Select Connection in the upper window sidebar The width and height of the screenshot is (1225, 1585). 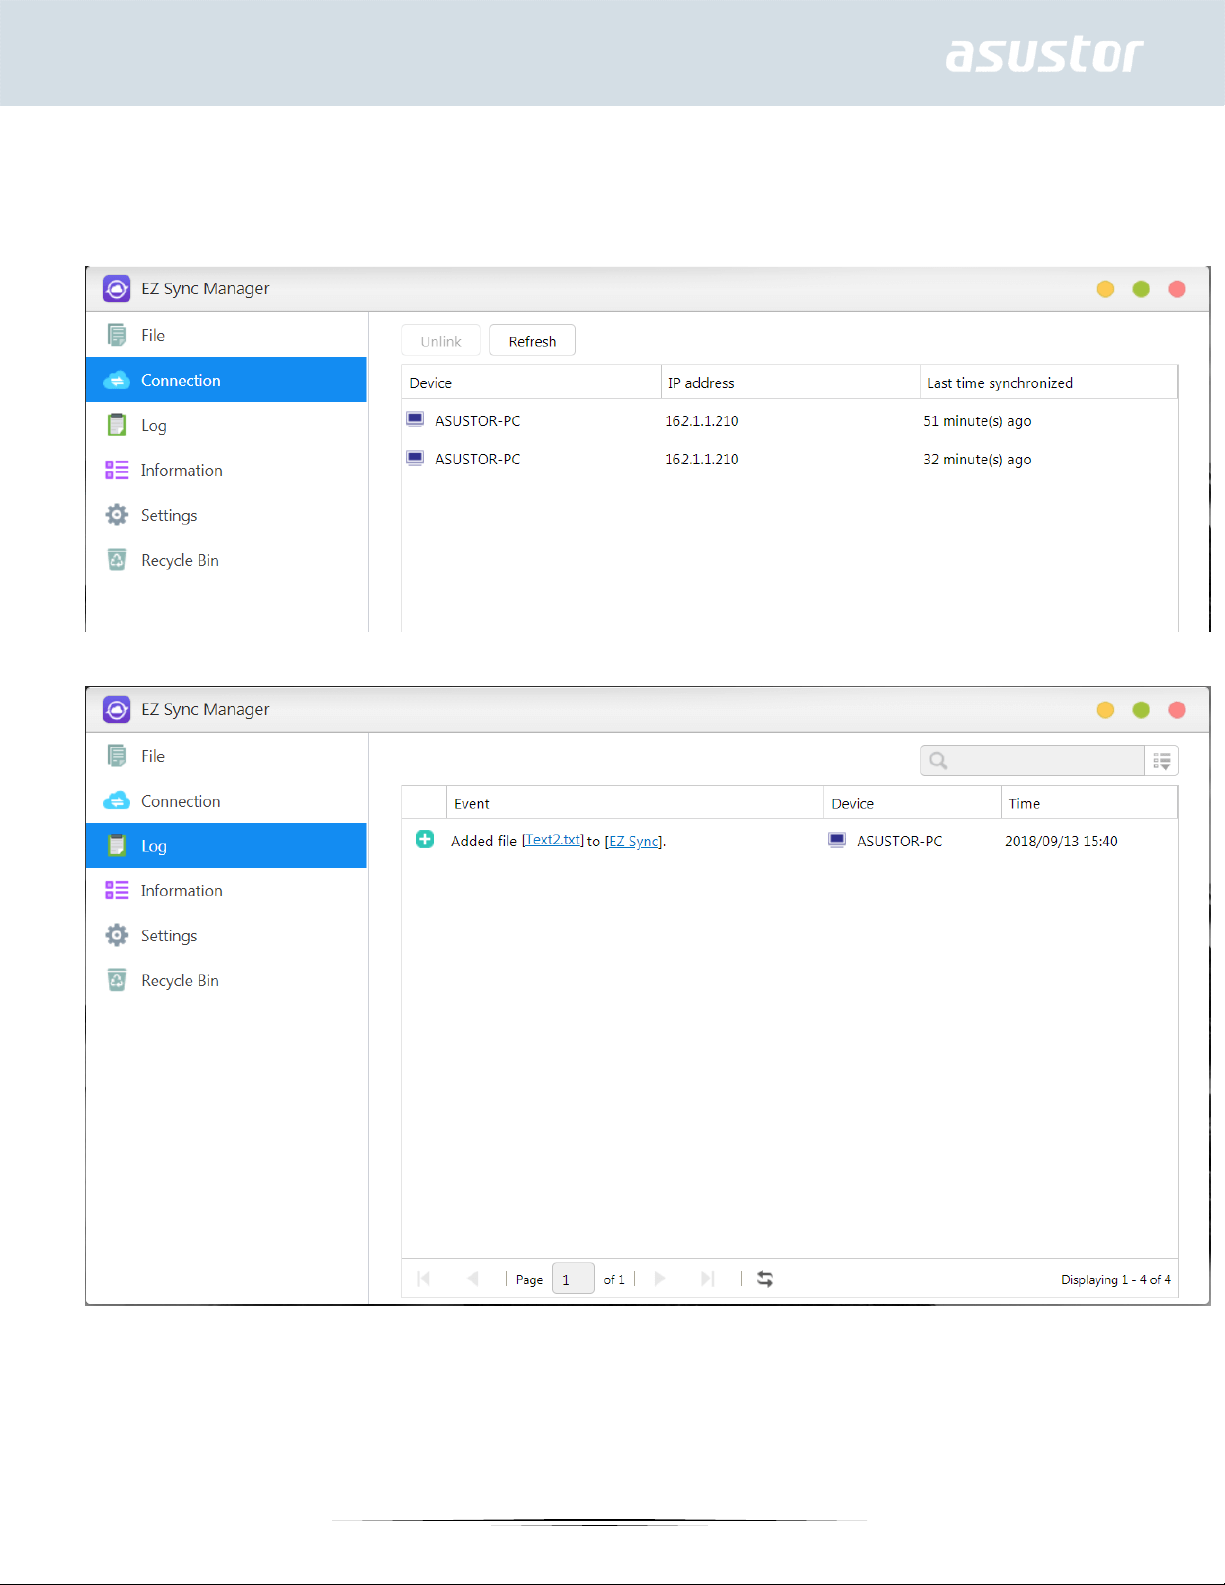[226, 380]
